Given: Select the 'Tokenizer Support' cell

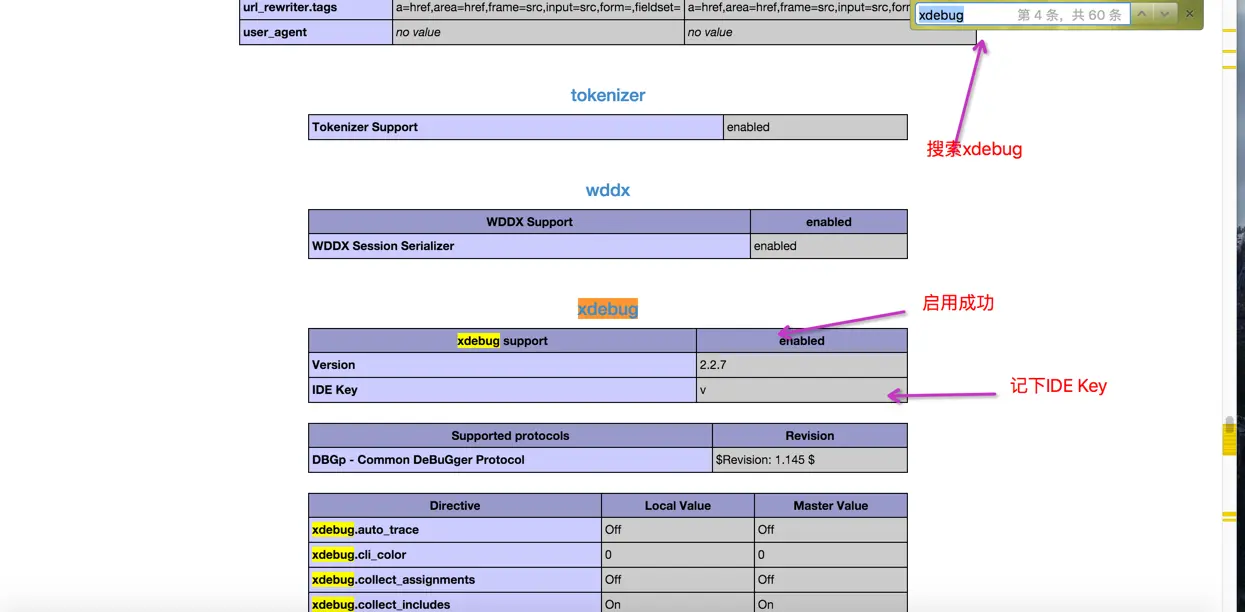Looking at the screenshot, I should pos(516,127).
